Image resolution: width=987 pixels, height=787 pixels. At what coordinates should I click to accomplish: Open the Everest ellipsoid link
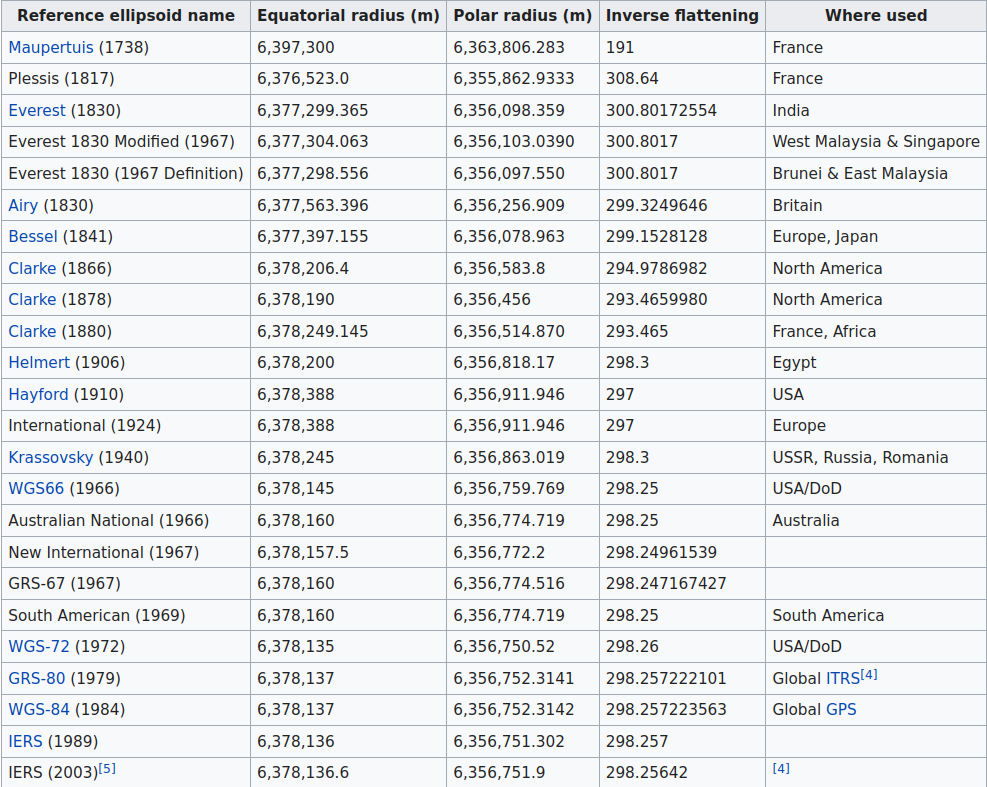[x=37, y=111]
